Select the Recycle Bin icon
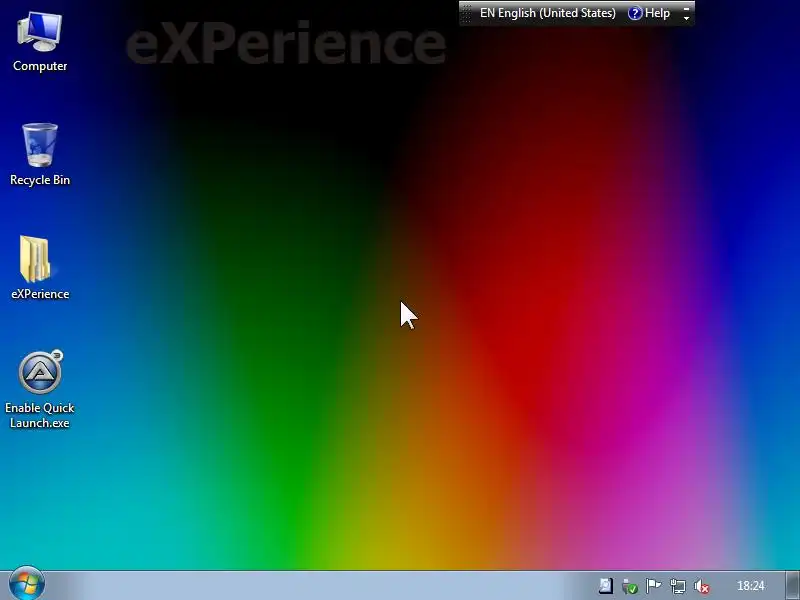This screenshot has height=600, width=800. pyautogui.click(x=40, y=155)
